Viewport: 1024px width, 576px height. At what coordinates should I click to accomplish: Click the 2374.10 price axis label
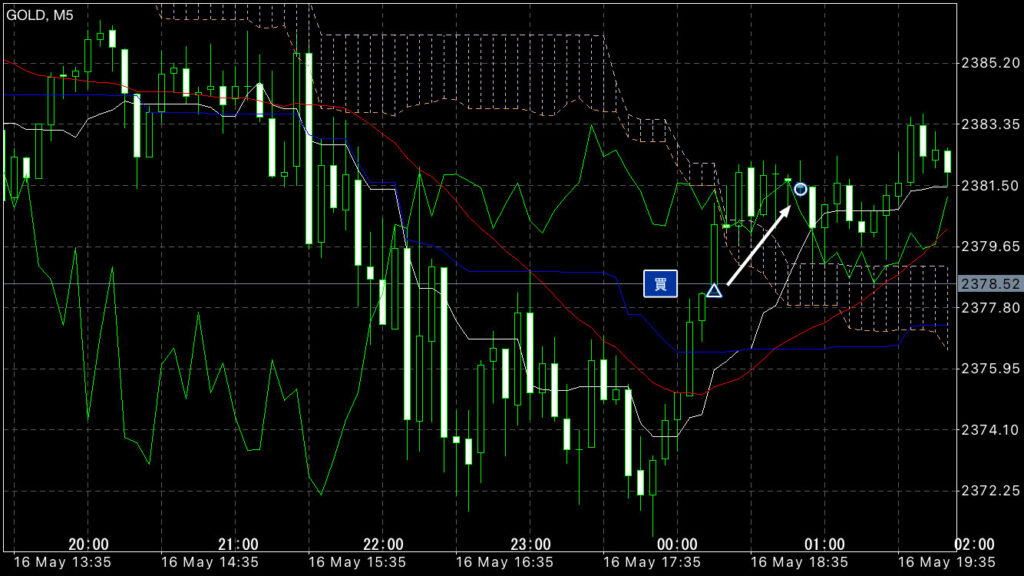988,430
